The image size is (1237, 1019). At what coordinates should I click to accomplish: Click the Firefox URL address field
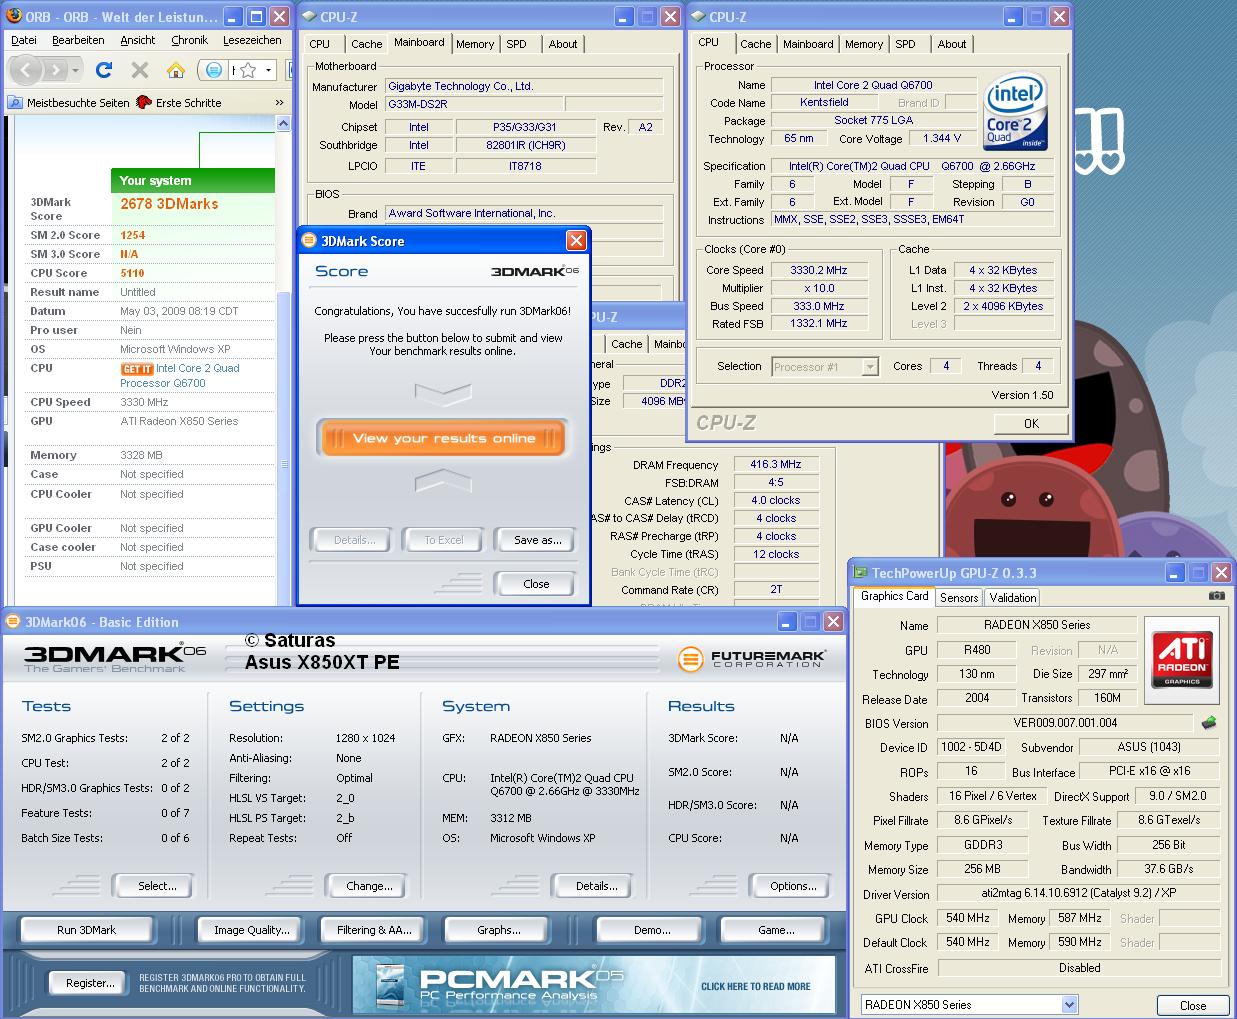[x=235, y=70]
